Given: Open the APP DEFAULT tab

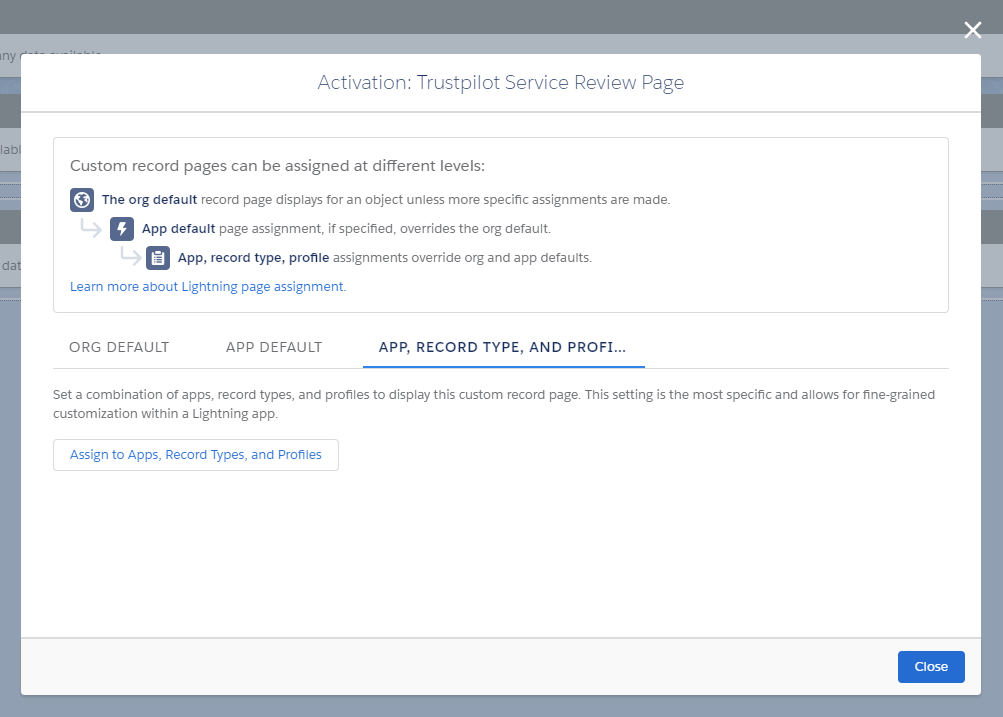Looking at the screenshot, I should tap(273, 347).
